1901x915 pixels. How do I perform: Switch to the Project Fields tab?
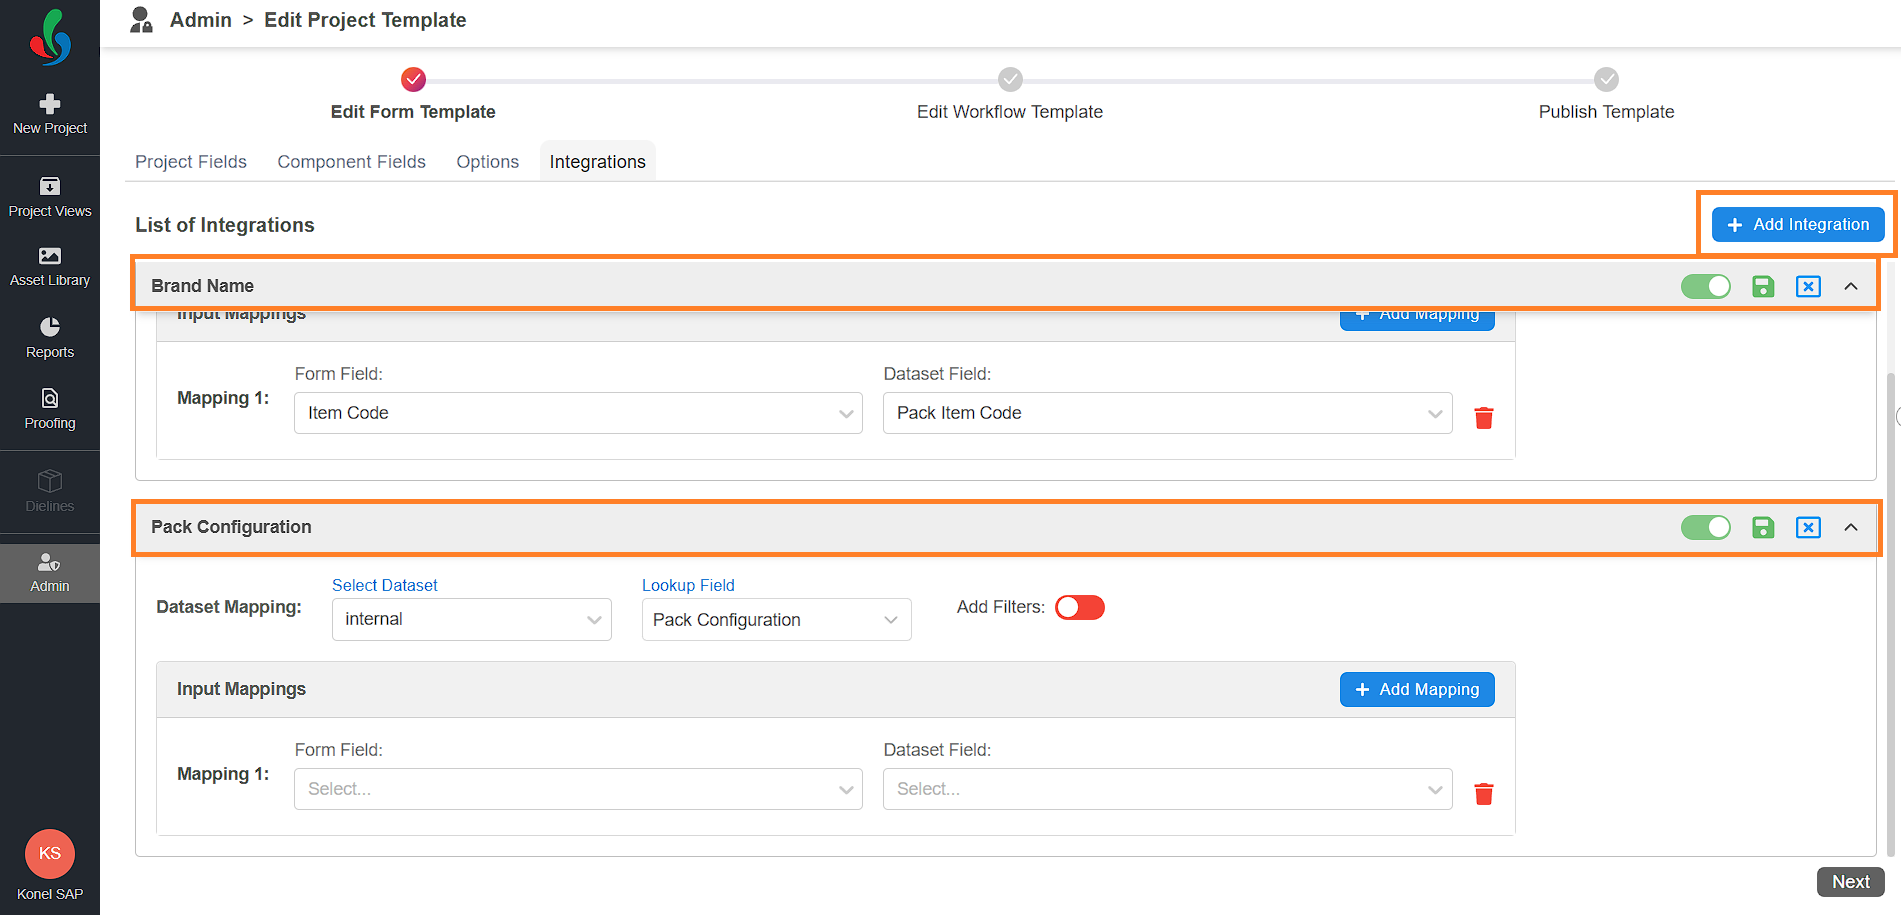point(191,162)
